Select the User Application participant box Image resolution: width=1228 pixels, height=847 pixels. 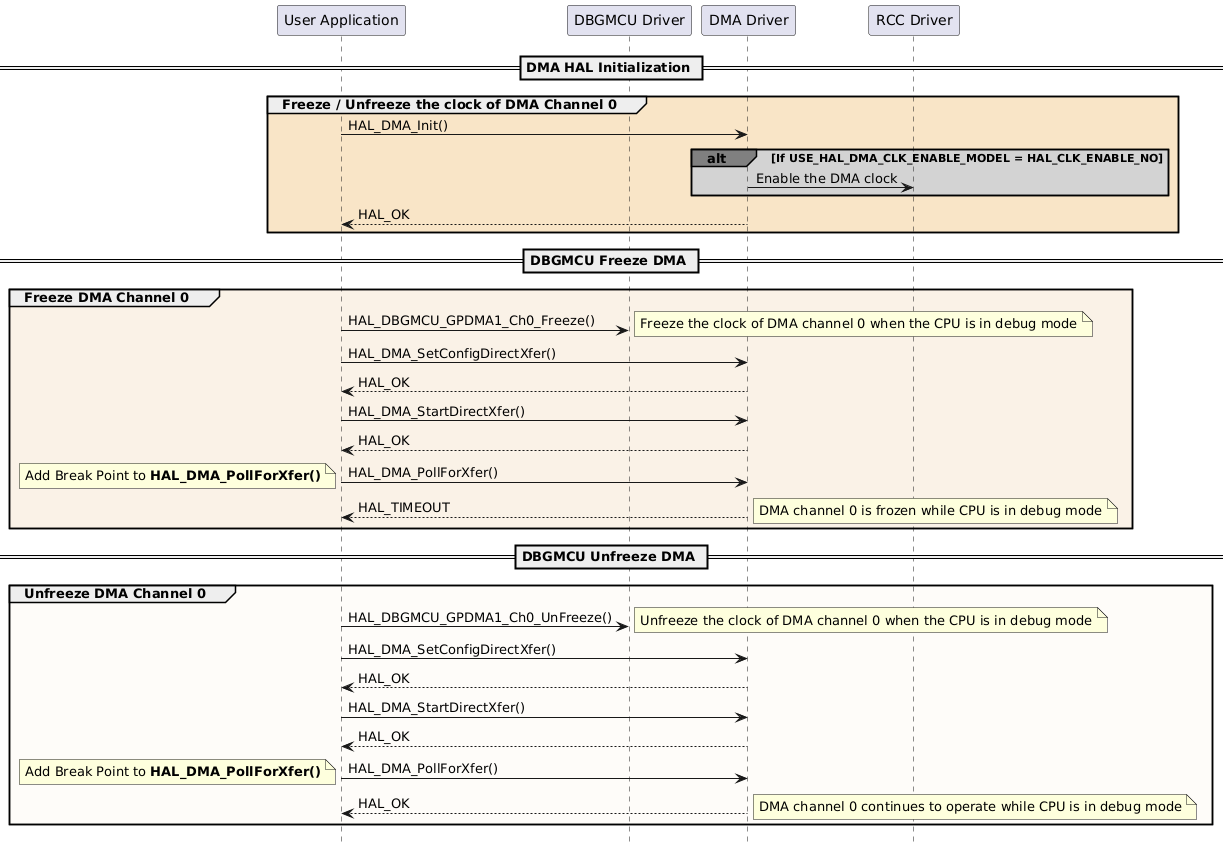coord(340,20)
